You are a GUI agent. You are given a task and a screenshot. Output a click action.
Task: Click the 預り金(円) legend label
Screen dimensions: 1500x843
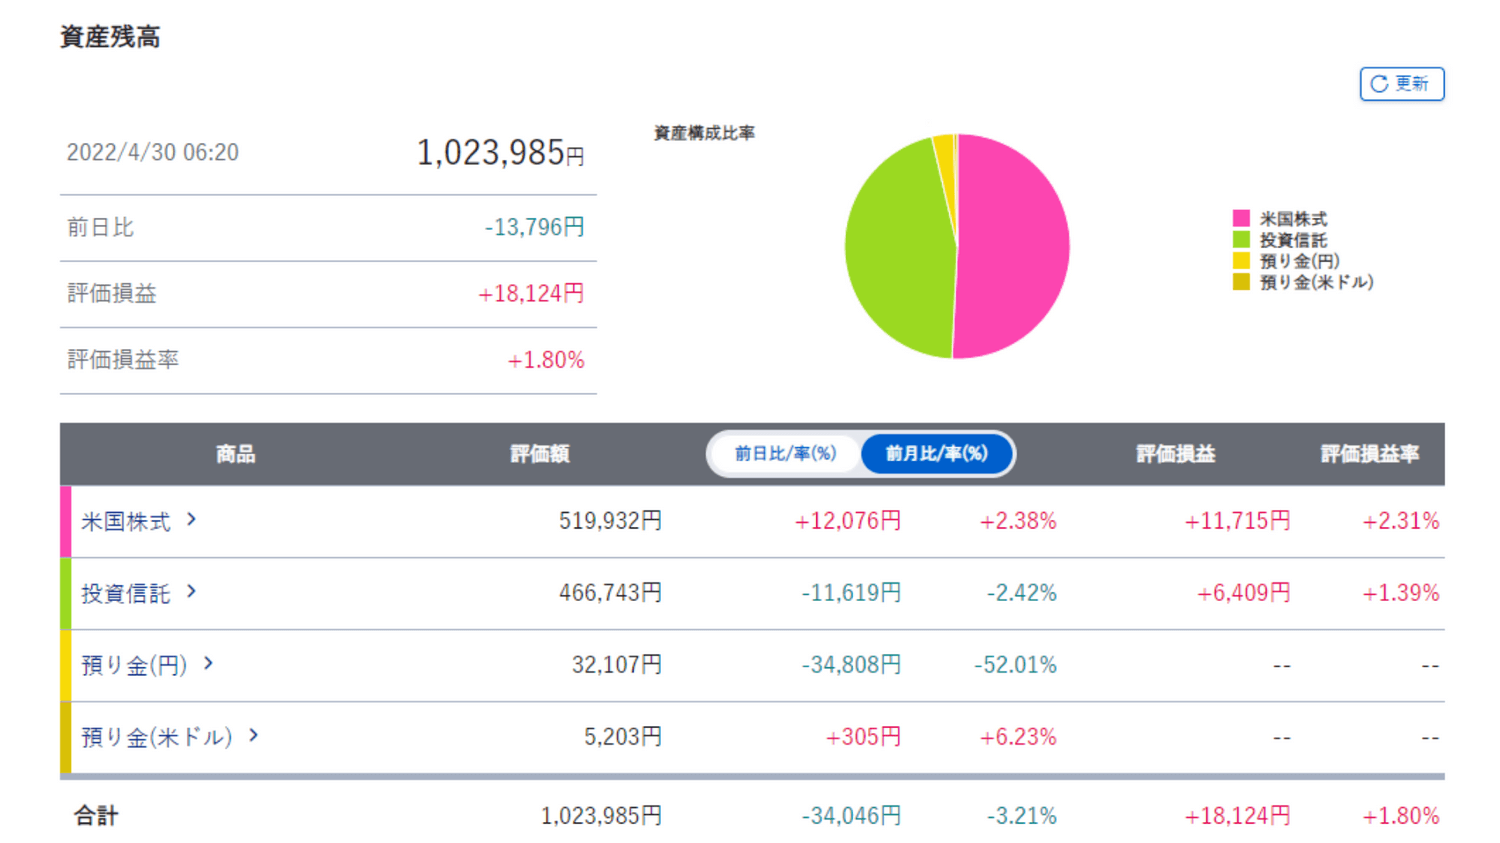coord(1300,261)
